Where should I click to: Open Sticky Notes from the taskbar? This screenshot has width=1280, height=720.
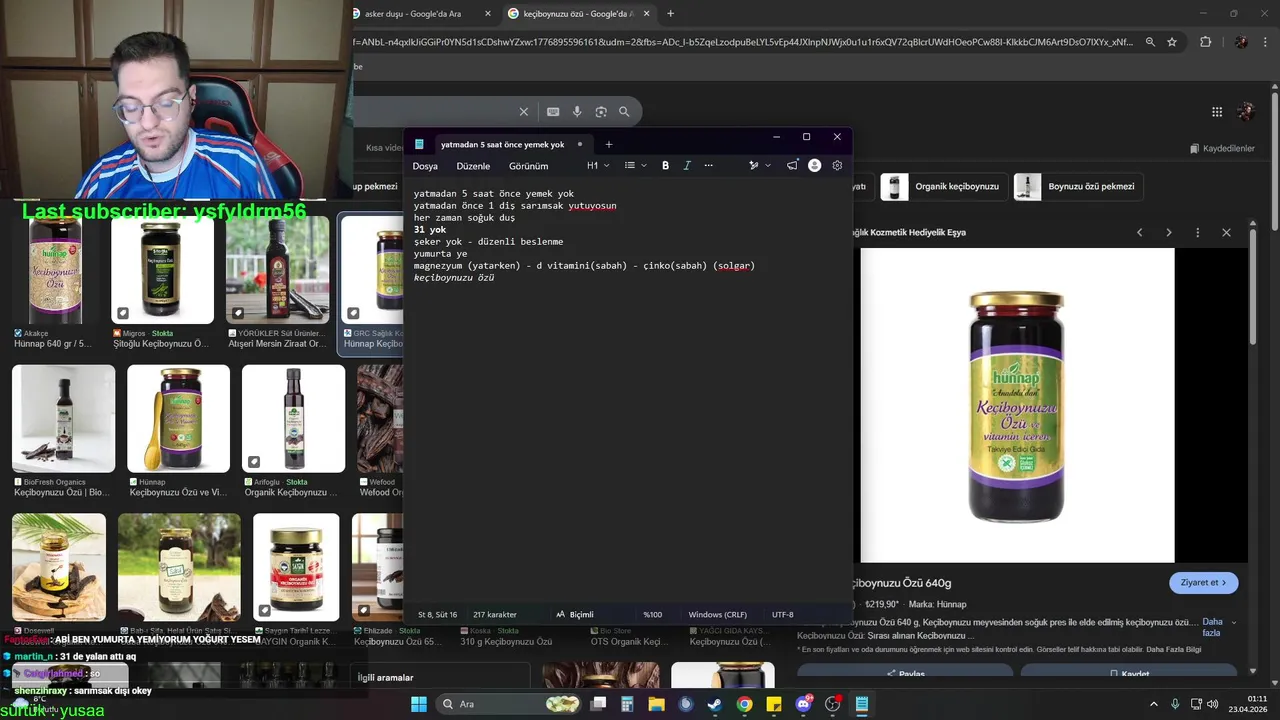774,704
